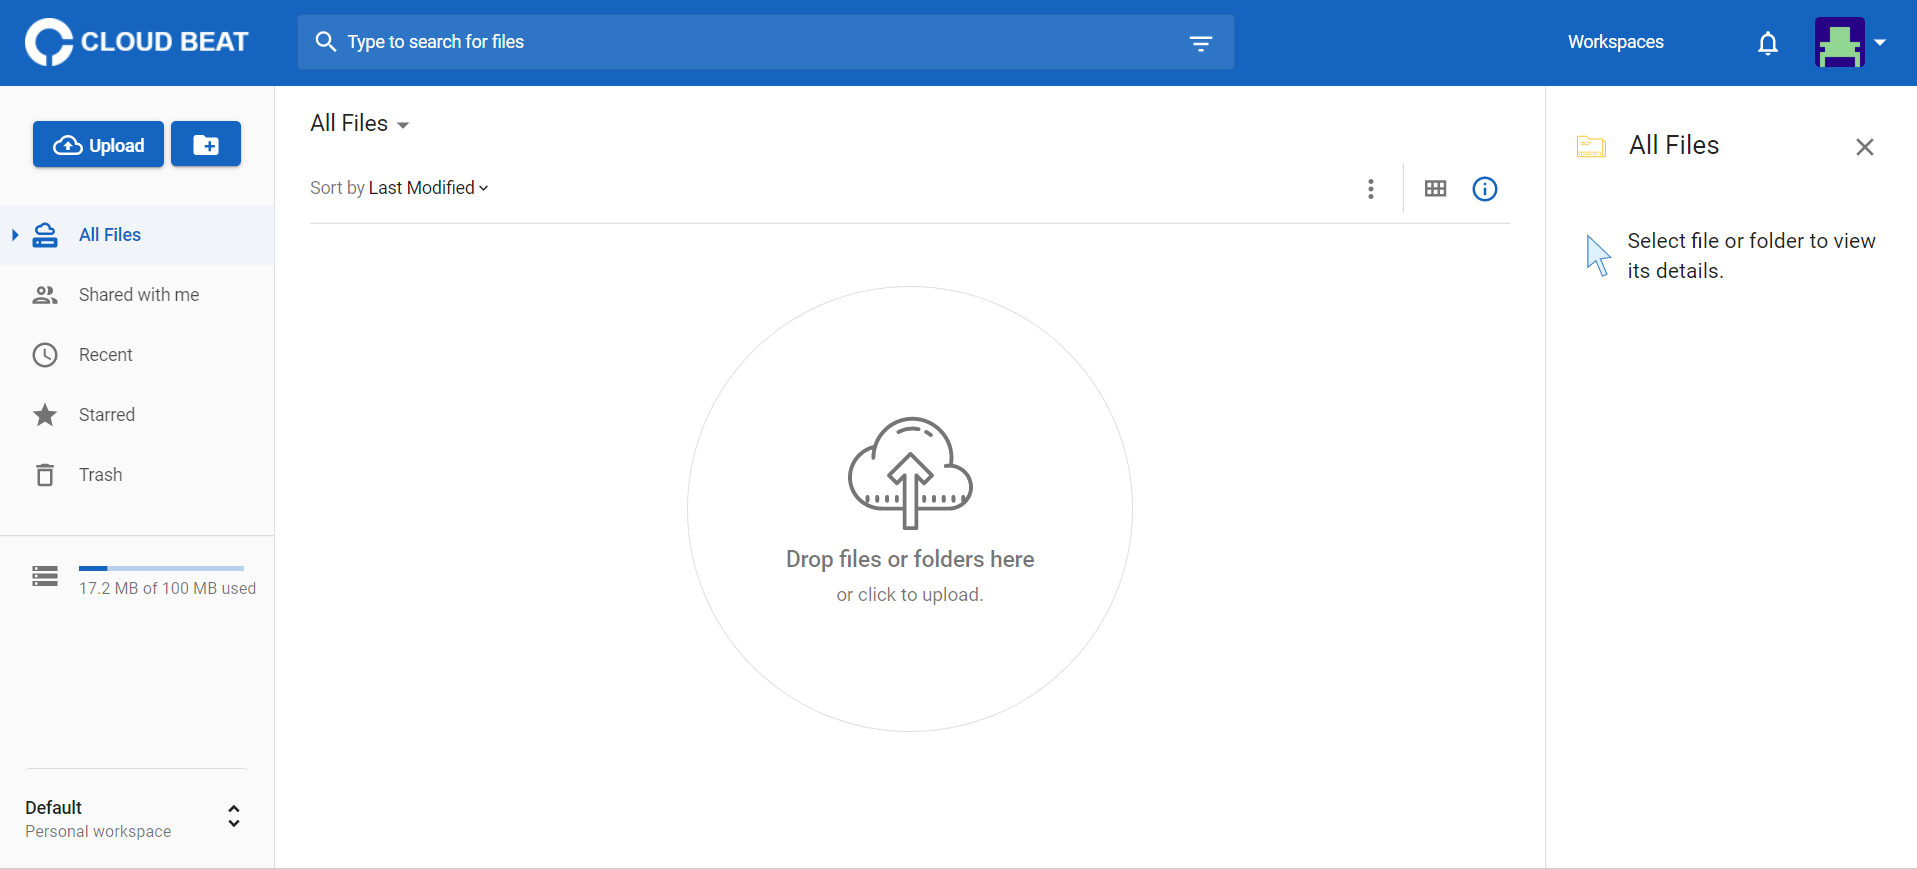Open search filter options icon
Screen dimensions: 1917x869
pos(1200,43)
